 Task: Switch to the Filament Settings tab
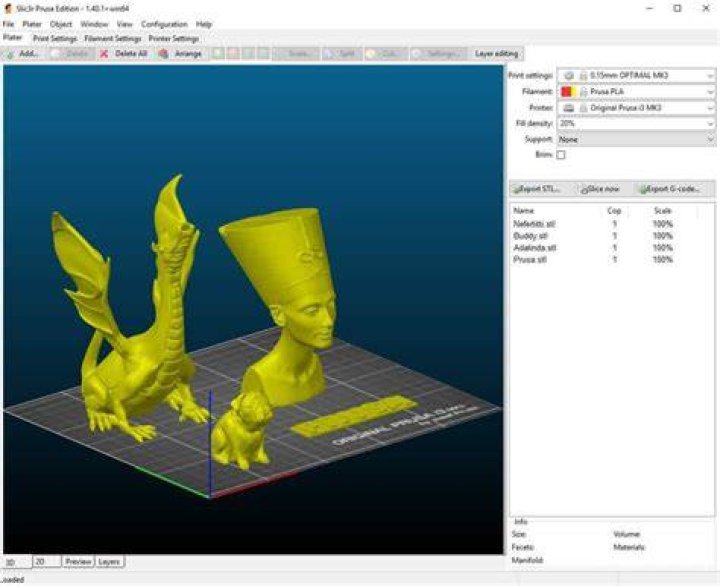point(112,39)
